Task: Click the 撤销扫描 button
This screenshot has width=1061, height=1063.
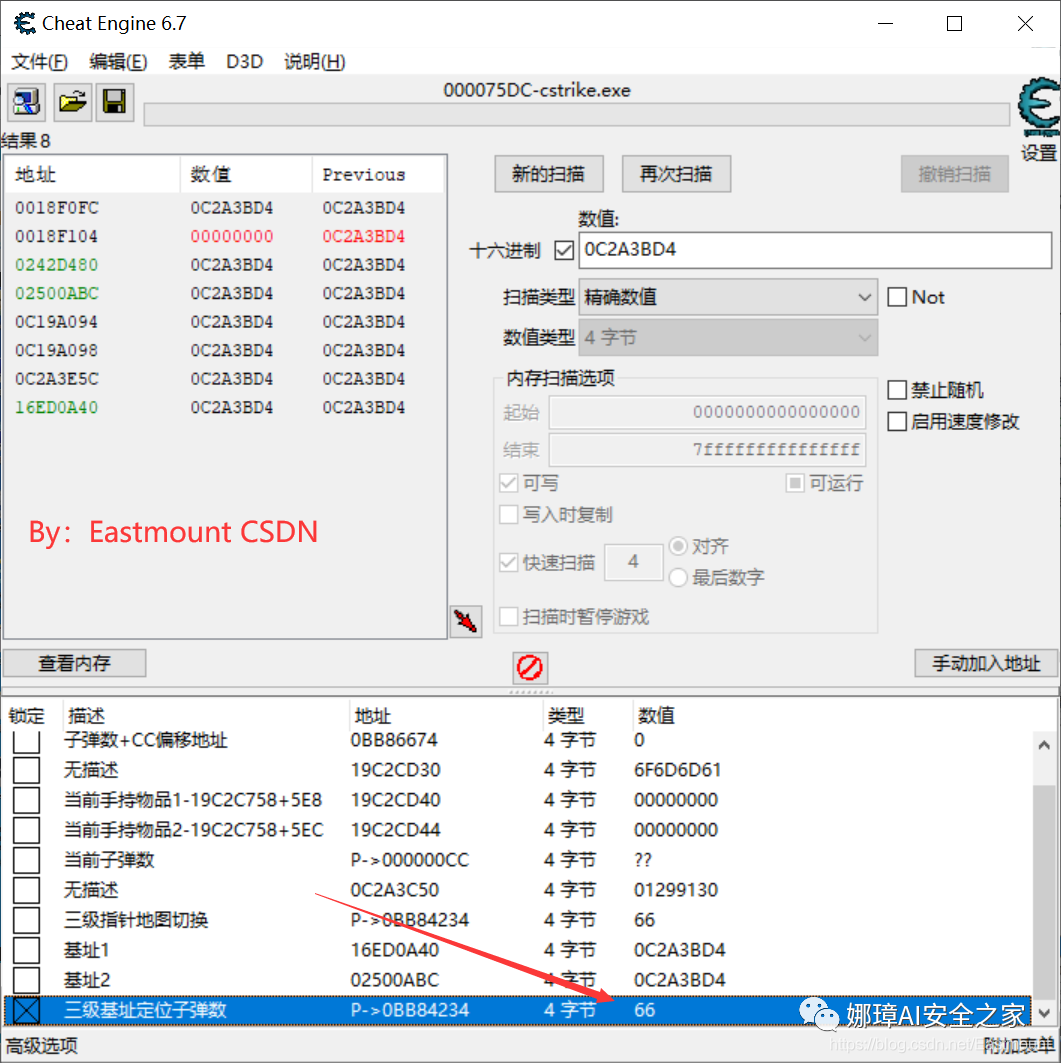Action: click(955, 174)
